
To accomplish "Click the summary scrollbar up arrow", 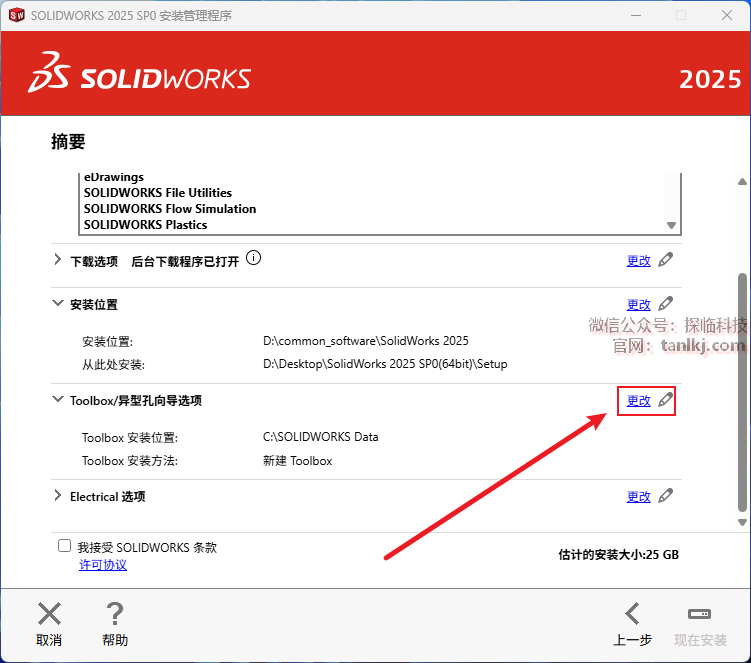I will point(742,182).
